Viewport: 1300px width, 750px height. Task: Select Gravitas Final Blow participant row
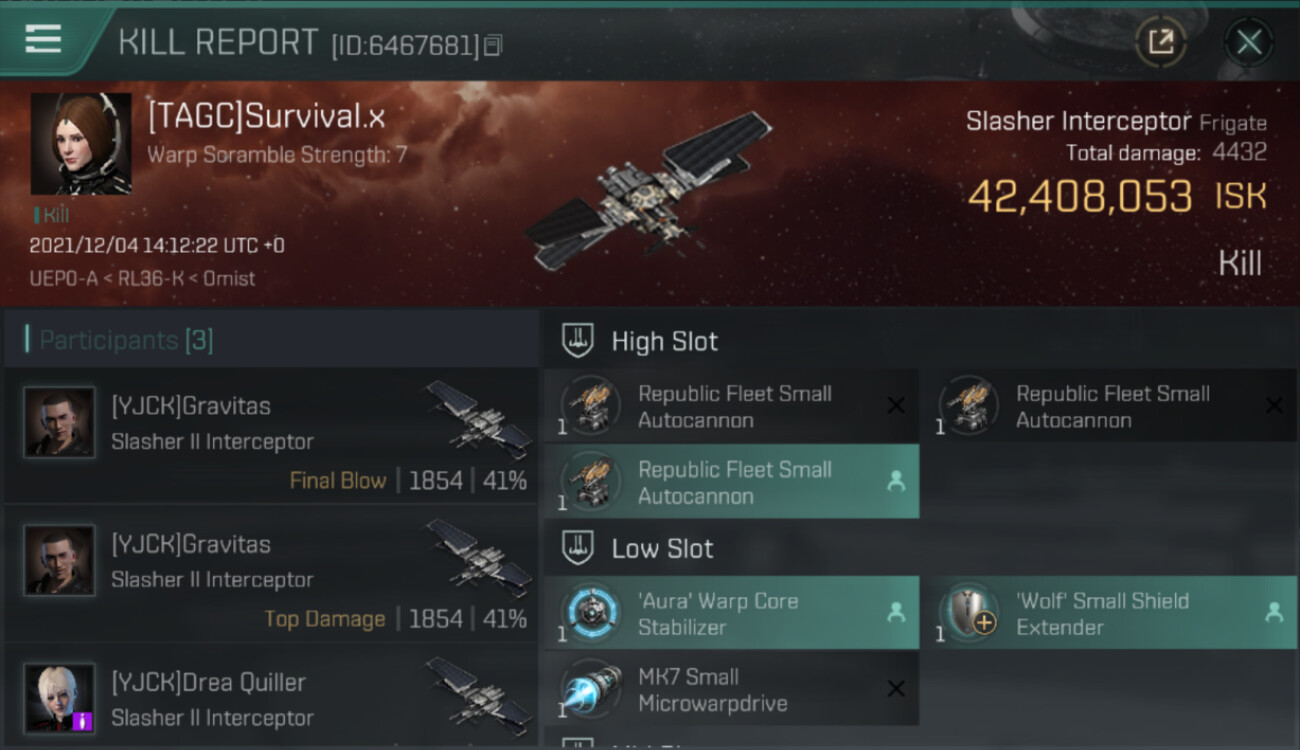point(271,436)
